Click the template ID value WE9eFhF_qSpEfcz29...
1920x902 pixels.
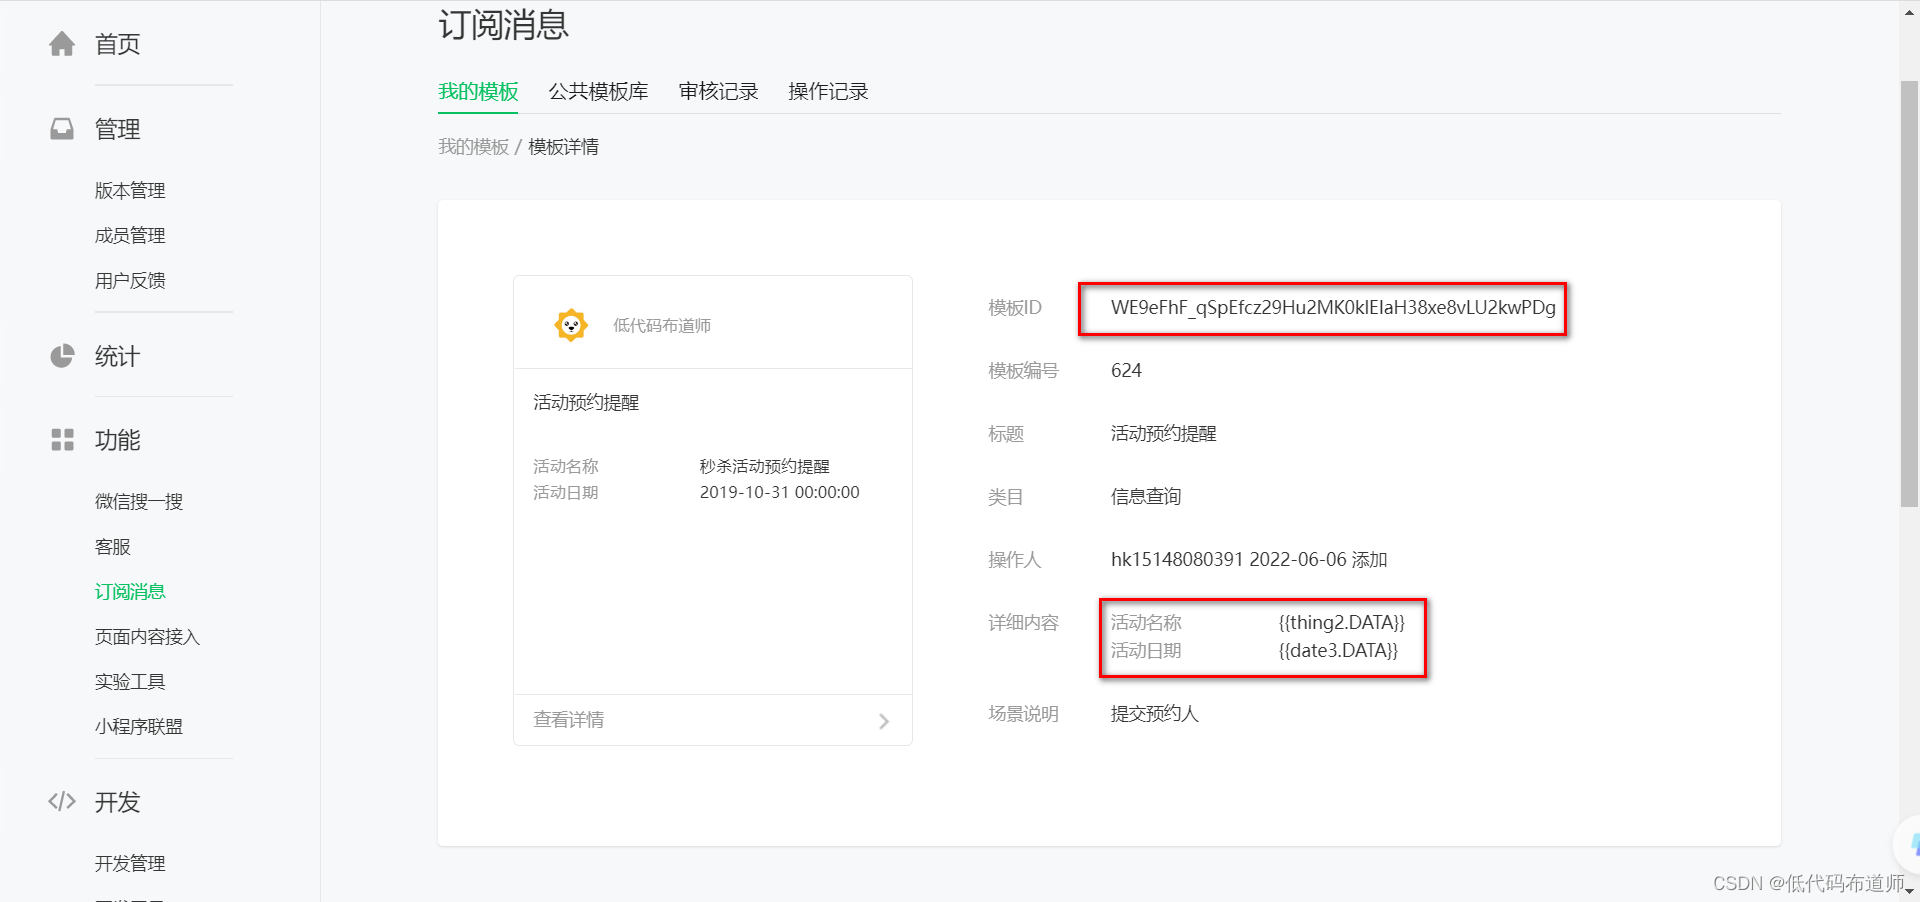point(1333,307)
